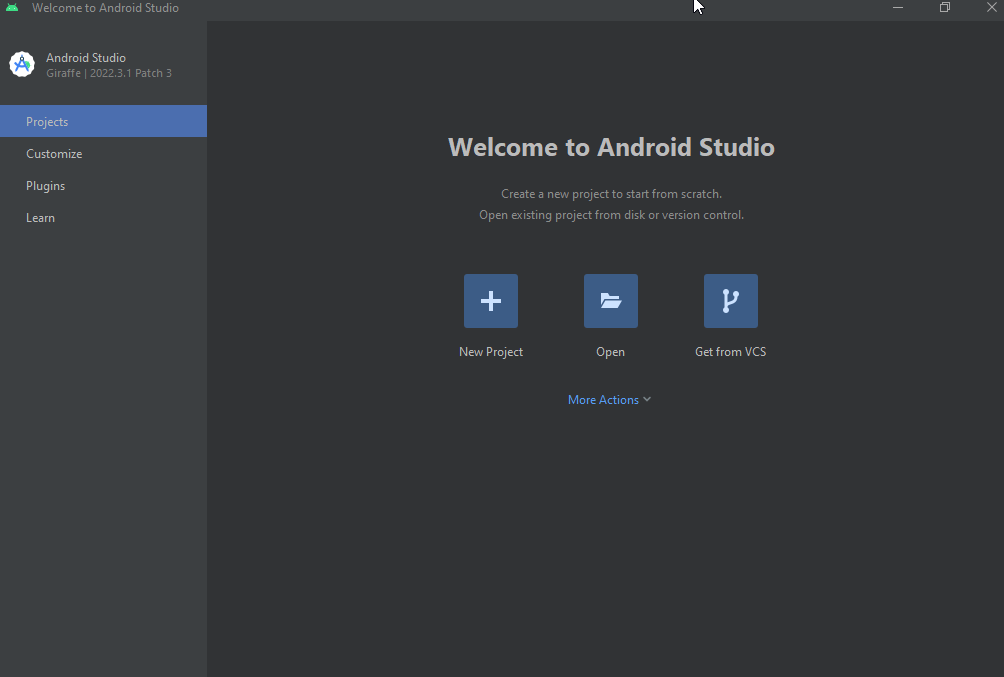1004x677 pixels.
Task: Click the Welcome to Android Studio heading
Action: tap(611, 147)
